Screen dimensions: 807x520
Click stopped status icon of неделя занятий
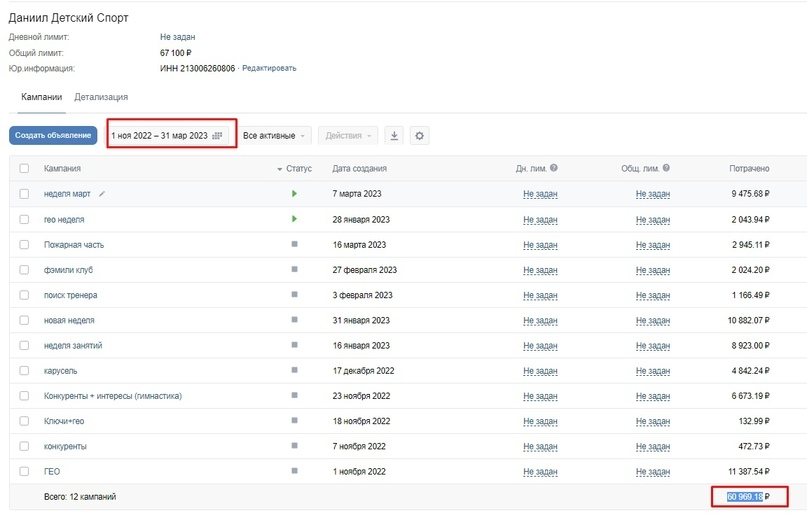[294, 345]
